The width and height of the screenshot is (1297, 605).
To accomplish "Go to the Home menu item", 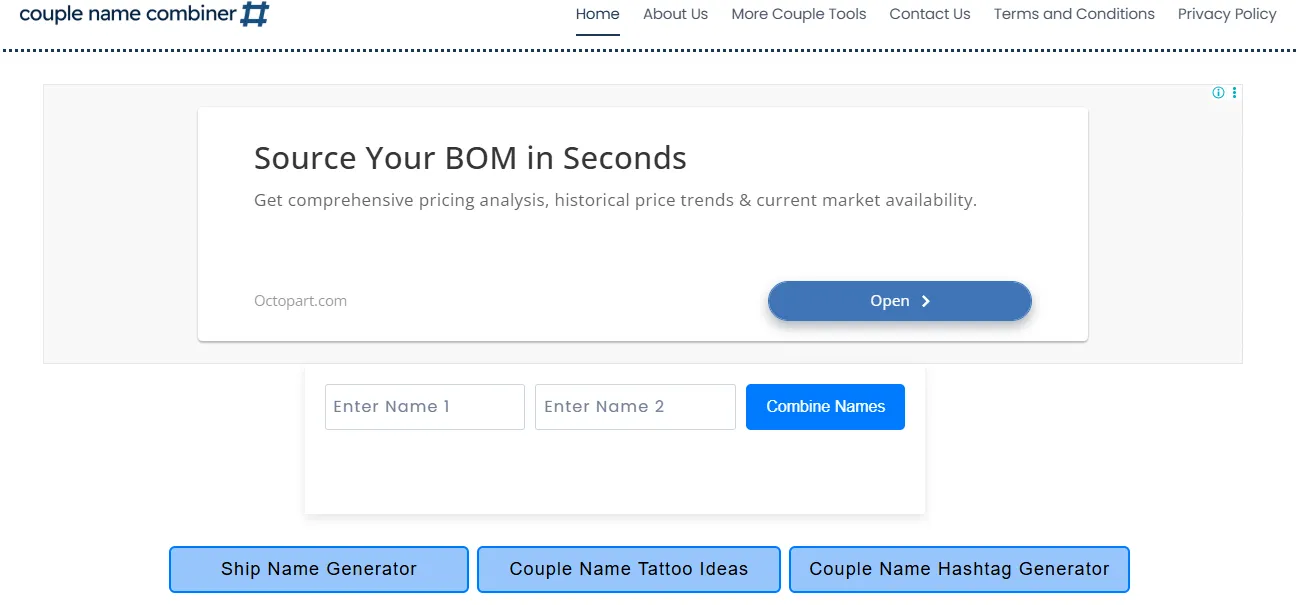I will tap(597, 14).
